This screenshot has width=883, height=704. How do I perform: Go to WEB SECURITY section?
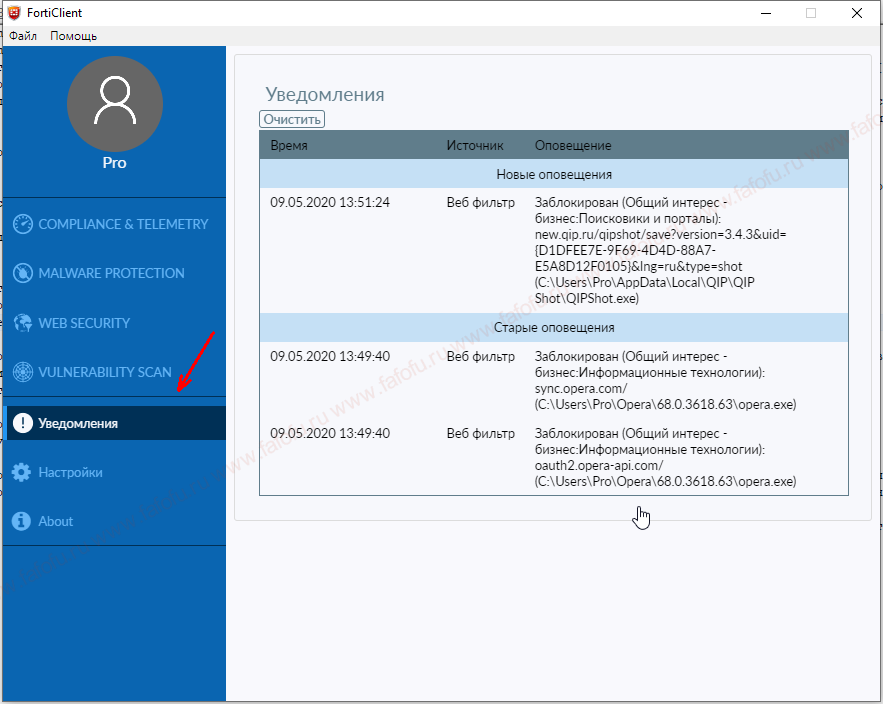click(114, 323)
